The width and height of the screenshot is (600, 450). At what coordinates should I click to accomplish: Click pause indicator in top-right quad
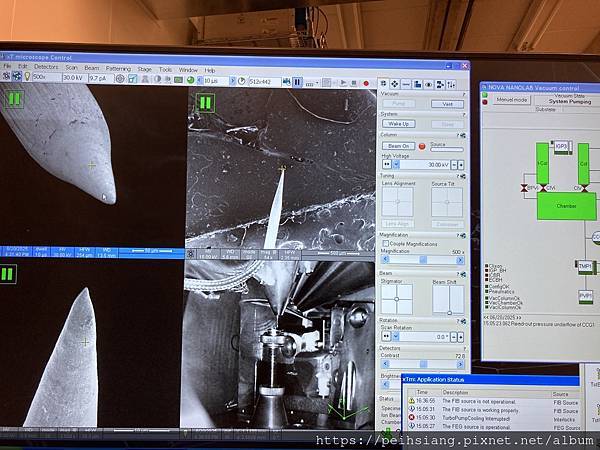pos(205,103)
